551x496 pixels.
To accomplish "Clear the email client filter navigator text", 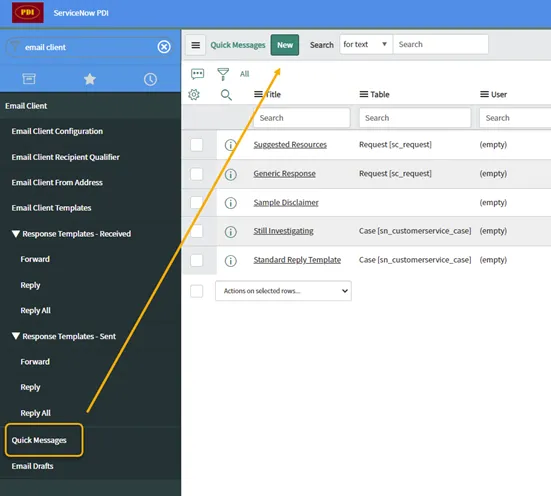I will 164,47.
